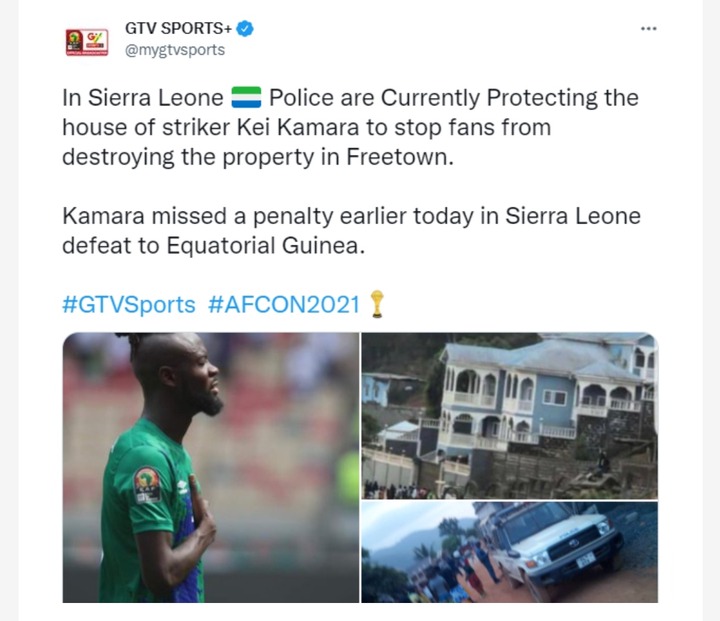720x621 pixels.
Task: Click the trophy emoji after AFCON2021
Action: 377,304
